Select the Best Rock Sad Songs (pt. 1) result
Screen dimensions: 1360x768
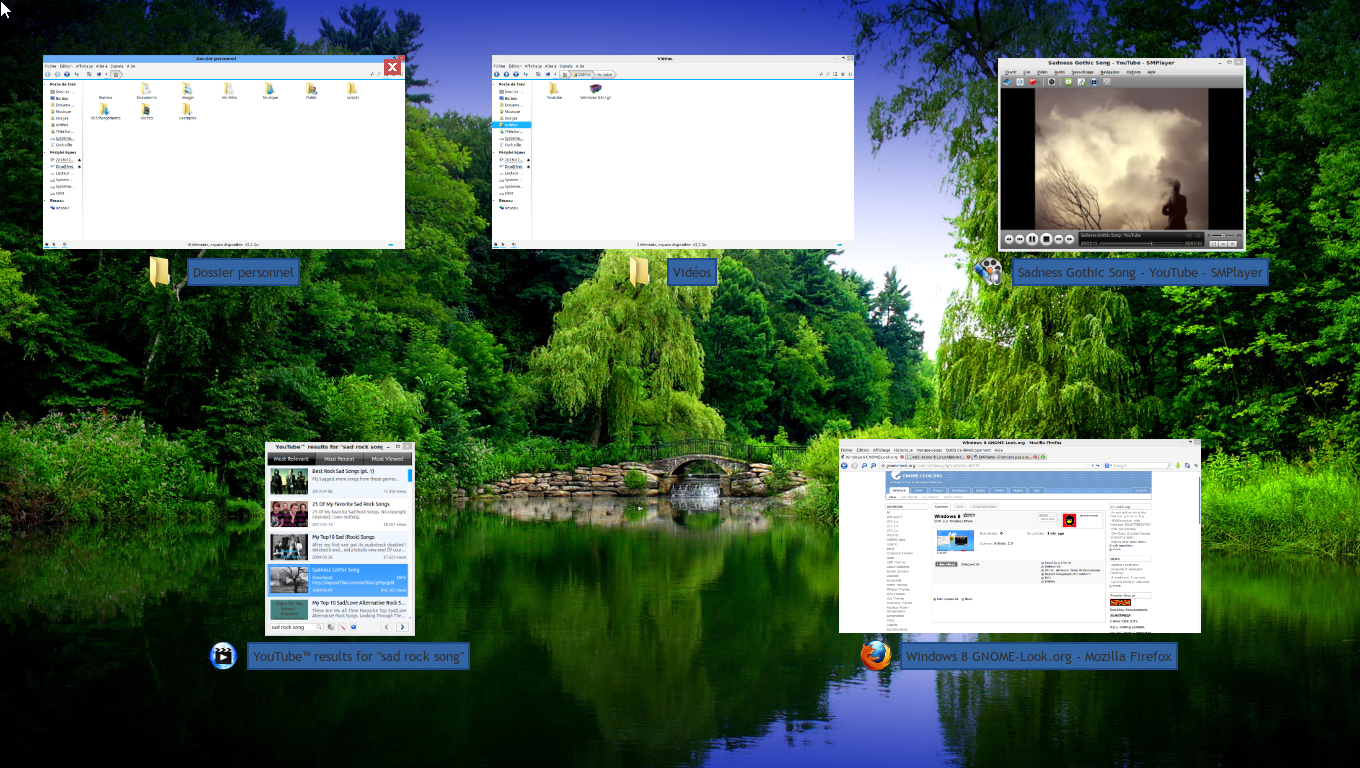338,481
